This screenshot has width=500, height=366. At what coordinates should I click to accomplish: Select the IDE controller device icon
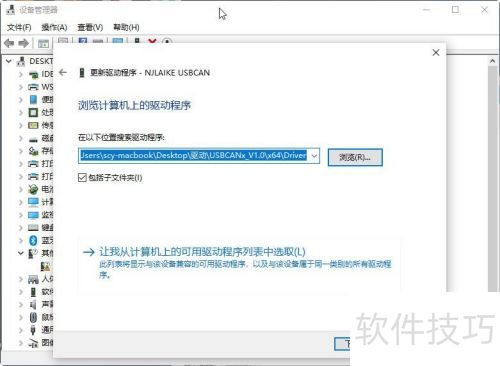click(x=33, y=74)
